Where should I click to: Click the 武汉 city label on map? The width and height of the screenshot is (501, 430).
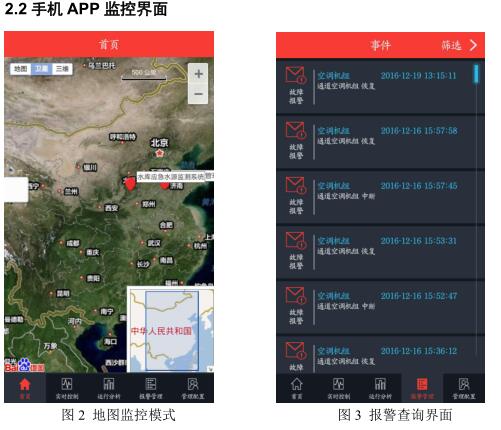pyautogui.click(x=154, y=243)
